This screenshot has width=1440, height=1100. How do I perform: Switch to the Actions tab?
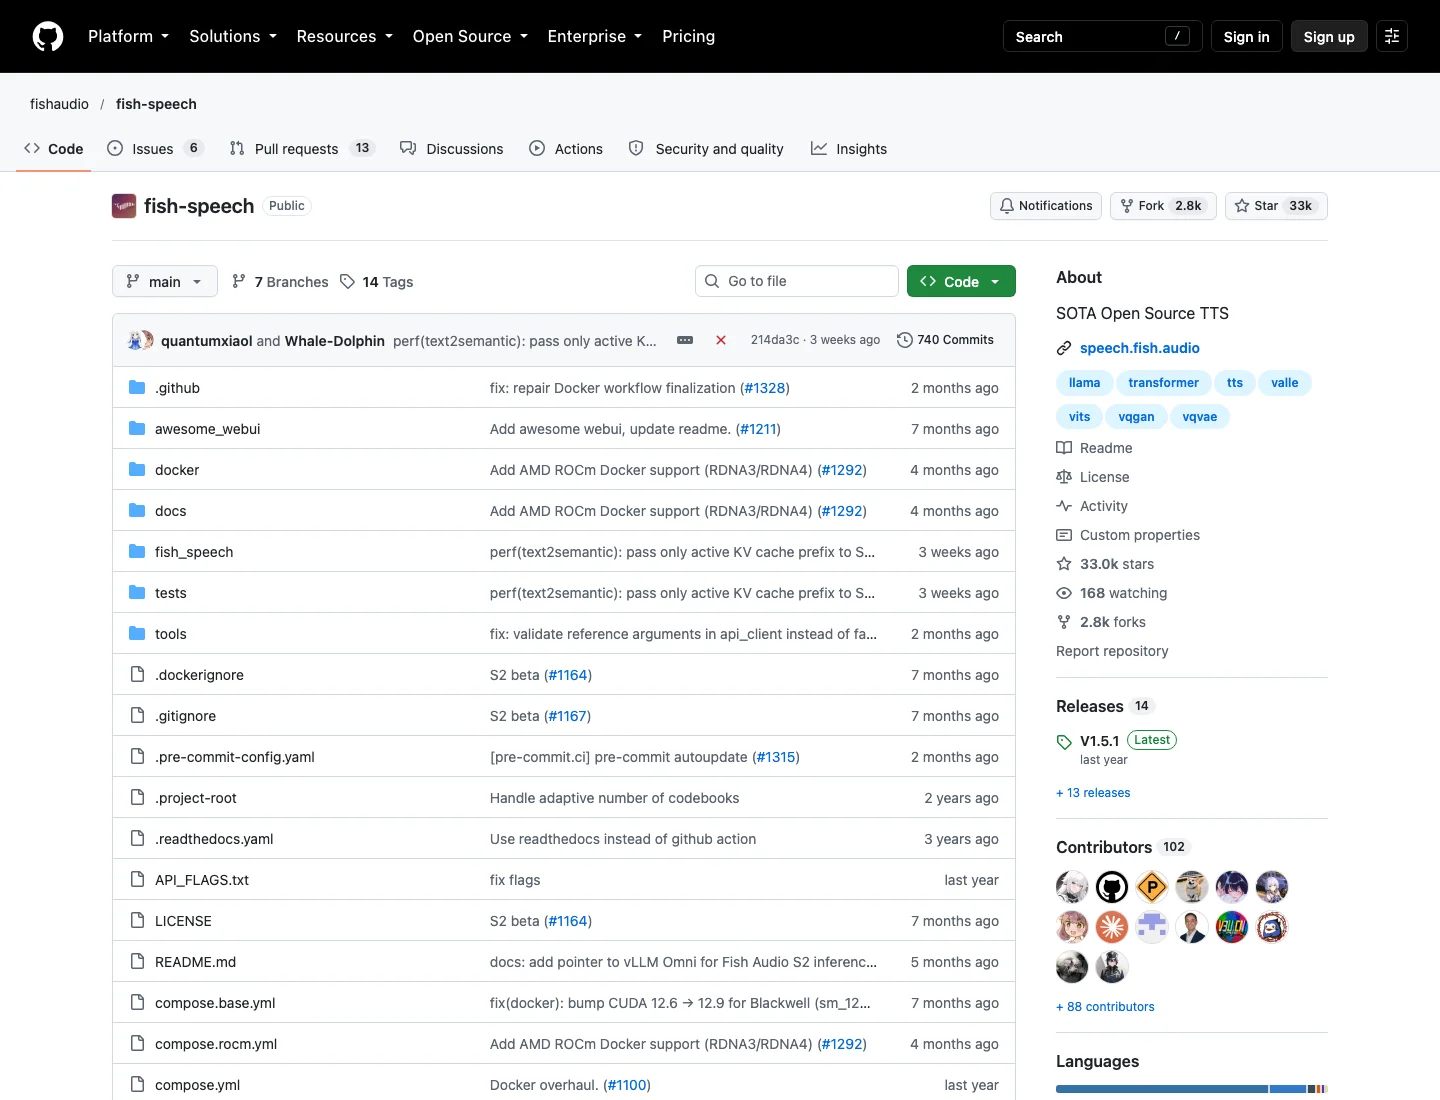coord(566,148)
